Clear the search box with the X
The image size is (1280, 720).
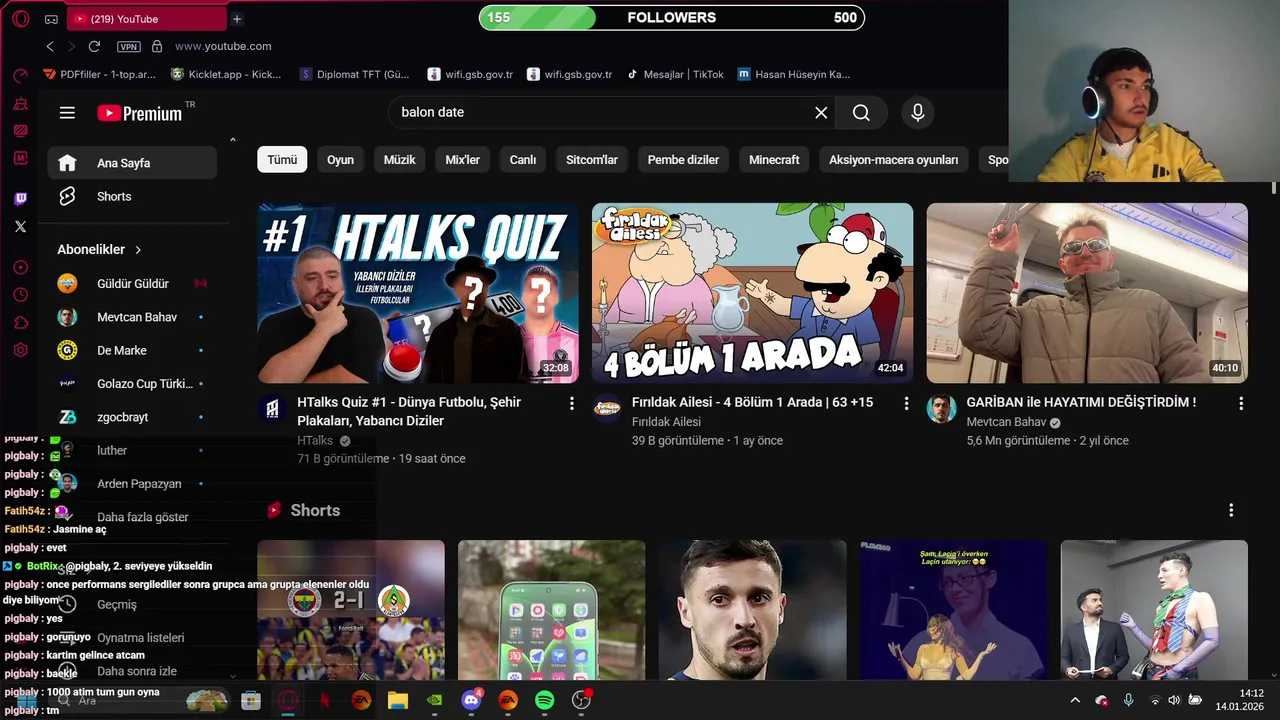click(821, 113)
